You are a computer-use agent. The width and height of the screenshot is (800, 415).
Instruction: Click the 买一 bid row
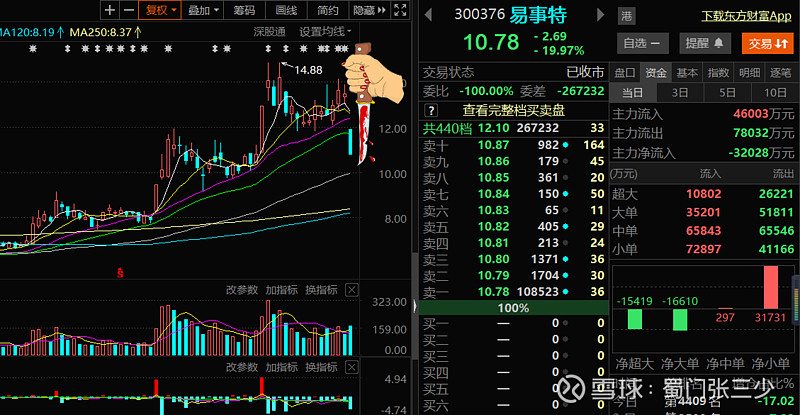pos(513,323)
